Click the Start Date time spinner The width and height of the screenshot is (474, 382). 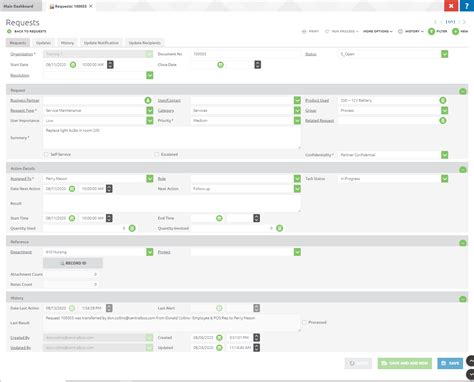pos(110,65)
